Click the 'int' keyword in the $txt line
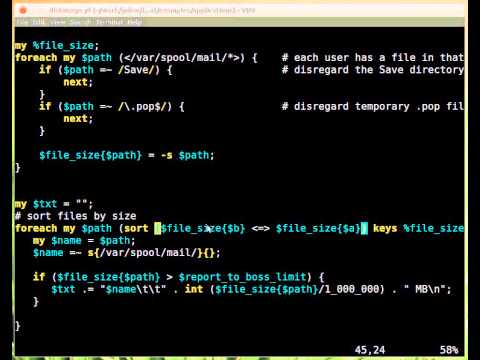Viewport: 480px width, 360px height. click(x=194, y=289)
